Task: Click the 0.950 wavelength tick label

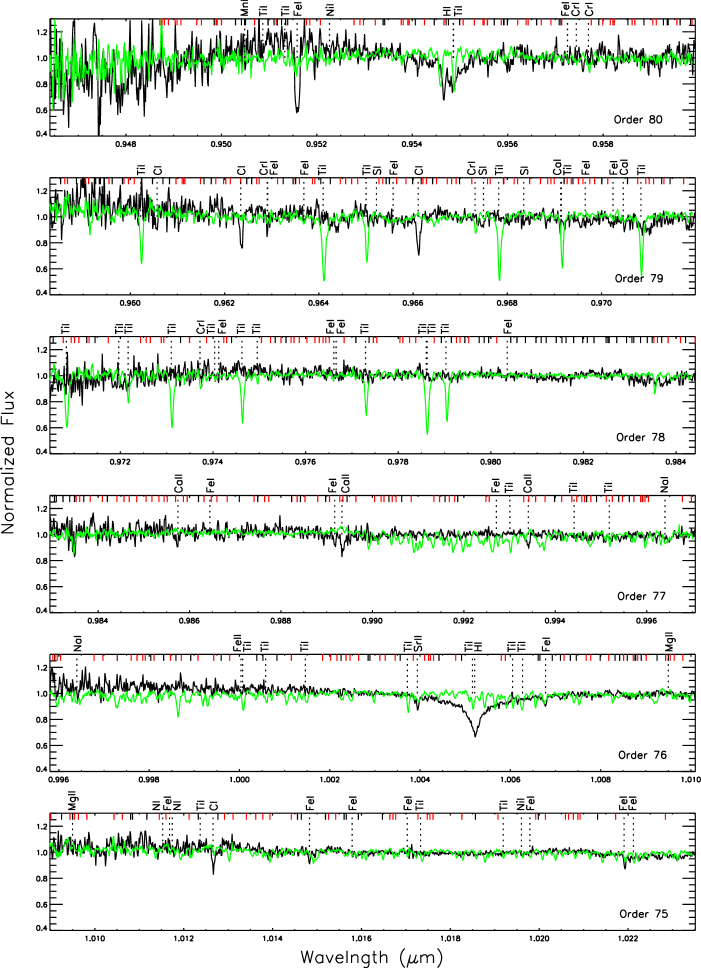Action: pyautogui.click(x=222, y=144)
